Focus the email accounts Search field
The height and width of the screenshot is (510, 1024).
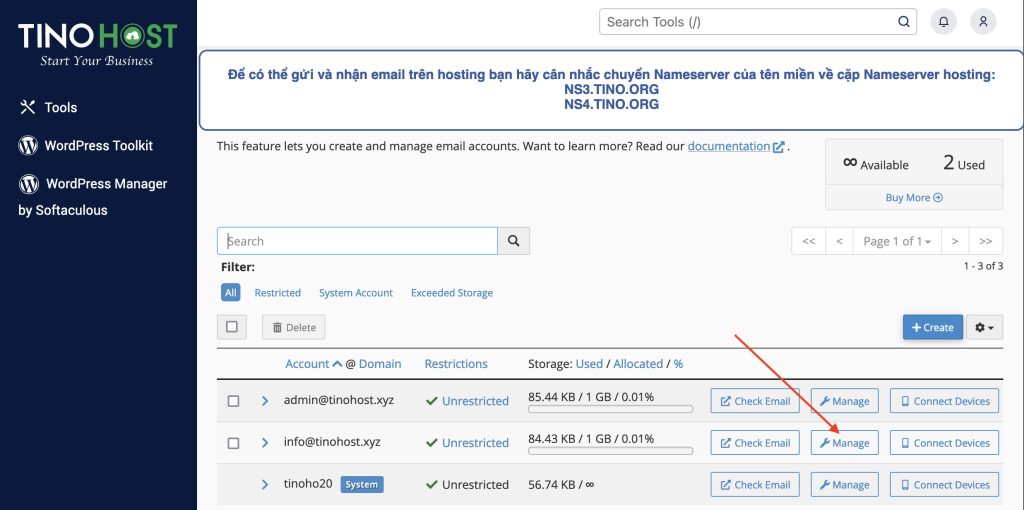pos(357,241)
